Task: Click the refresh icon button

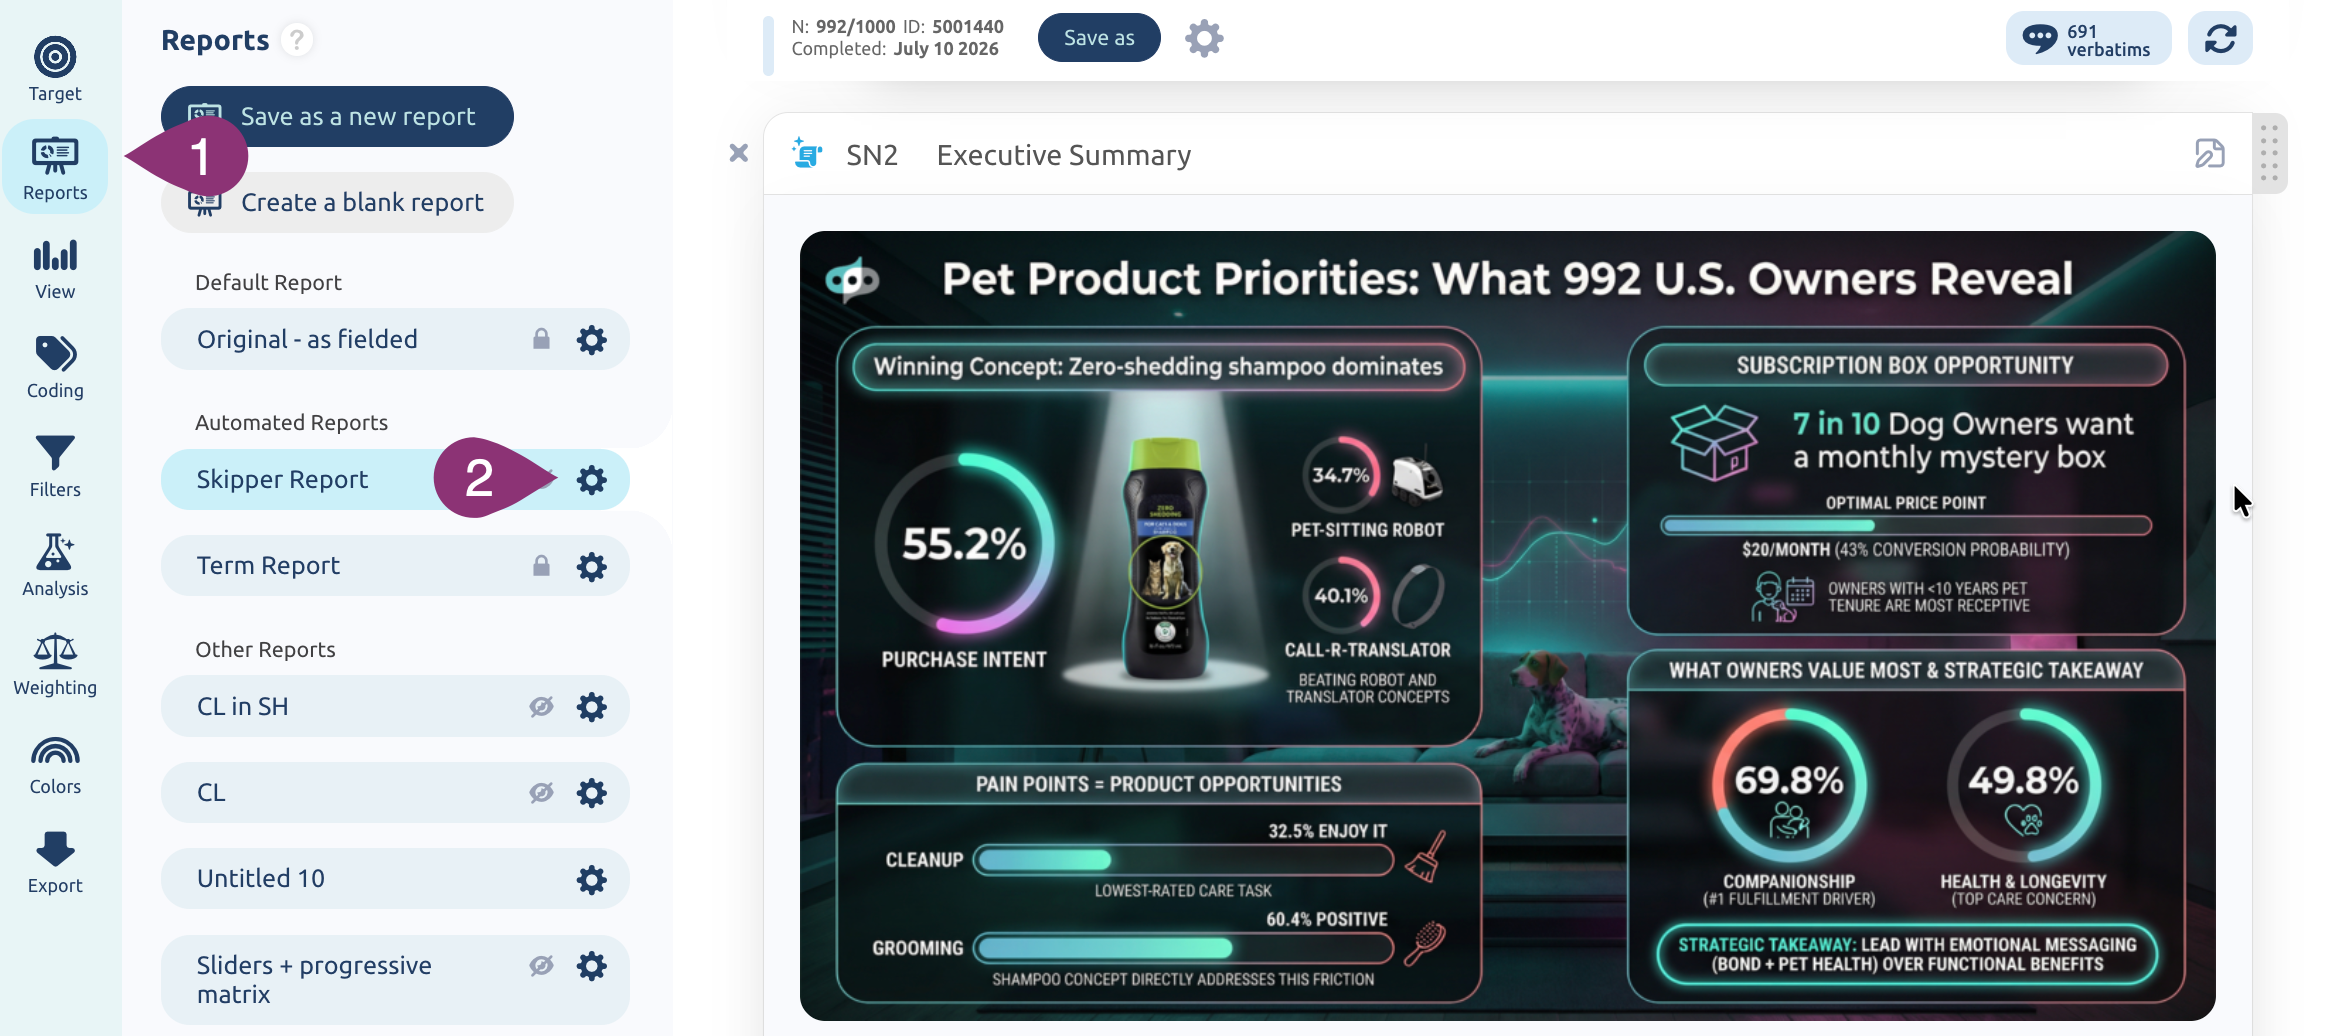Action: click(x=2220, y=38)
